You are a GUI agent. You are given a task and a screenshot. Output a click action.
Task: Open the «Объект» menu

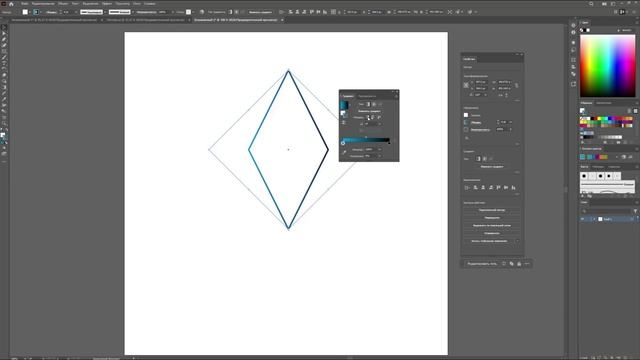coord(63,4)
